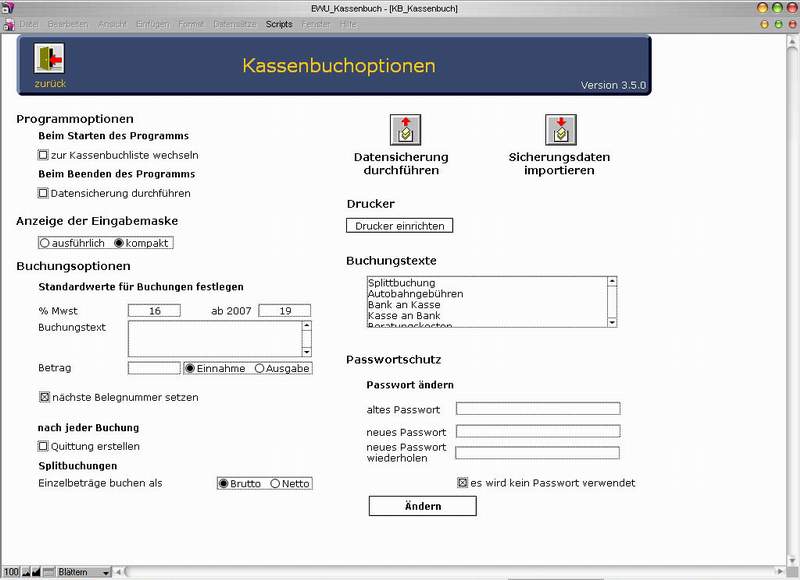Uncheck 'nächste Belegnummer setzen'
The image size is (800, 580).
click(45, 396)
